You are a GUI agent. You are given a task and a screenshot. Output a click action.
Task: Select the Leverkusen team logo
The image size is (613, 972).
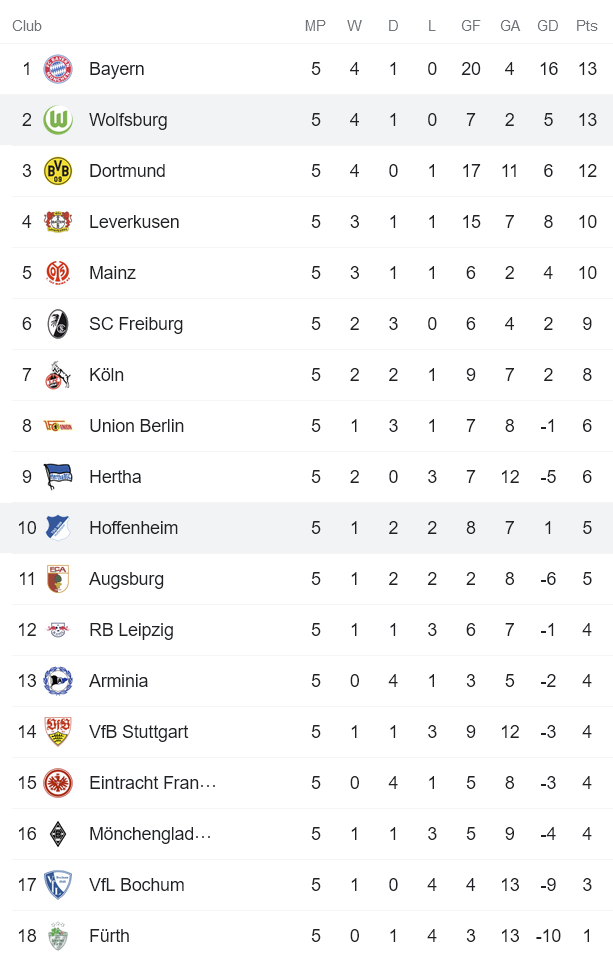(x=58, y=222)
